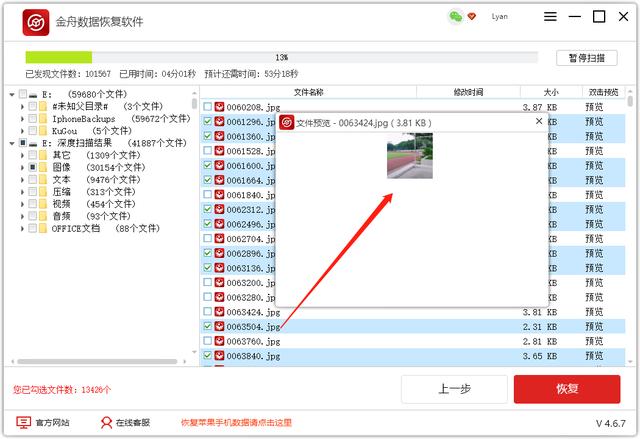Click the red 恢复 recover button
Image resolution: width=640 pixels, height=439 pixels.
click(x=566, y=390)
